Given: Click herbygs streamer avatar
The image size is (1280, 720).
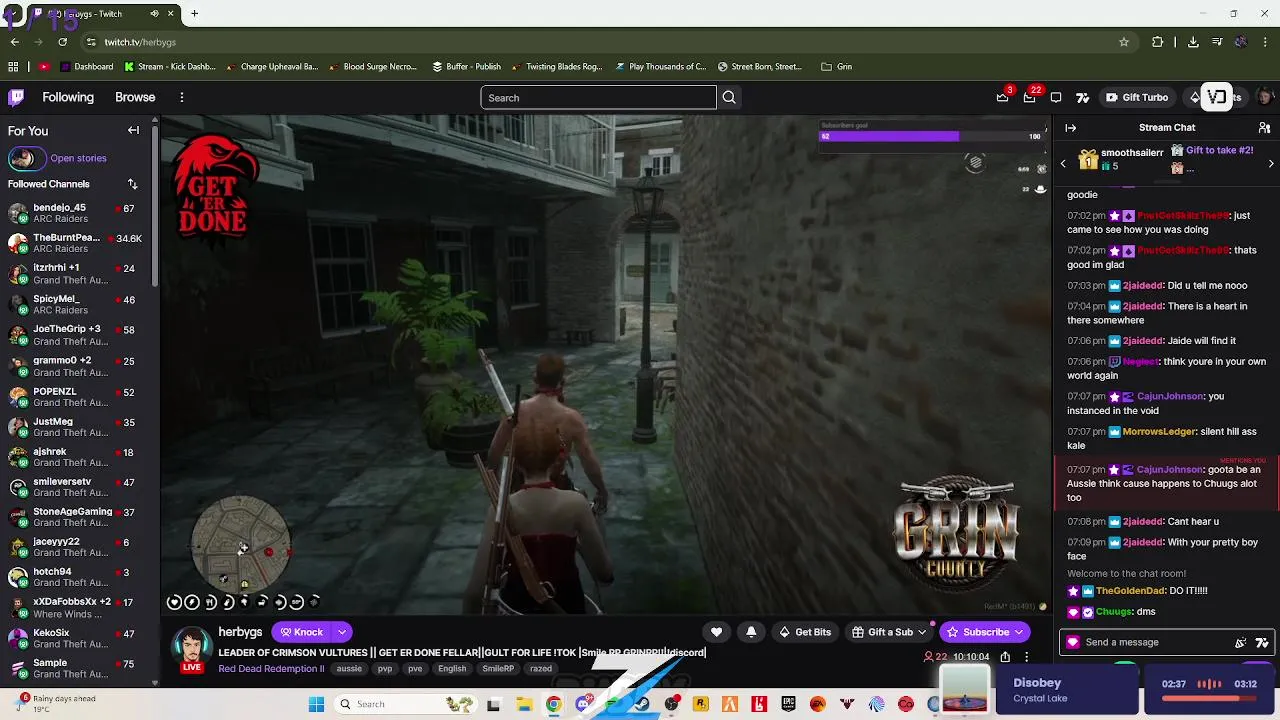Looking at the screenshot, I should tap(192, 647).
